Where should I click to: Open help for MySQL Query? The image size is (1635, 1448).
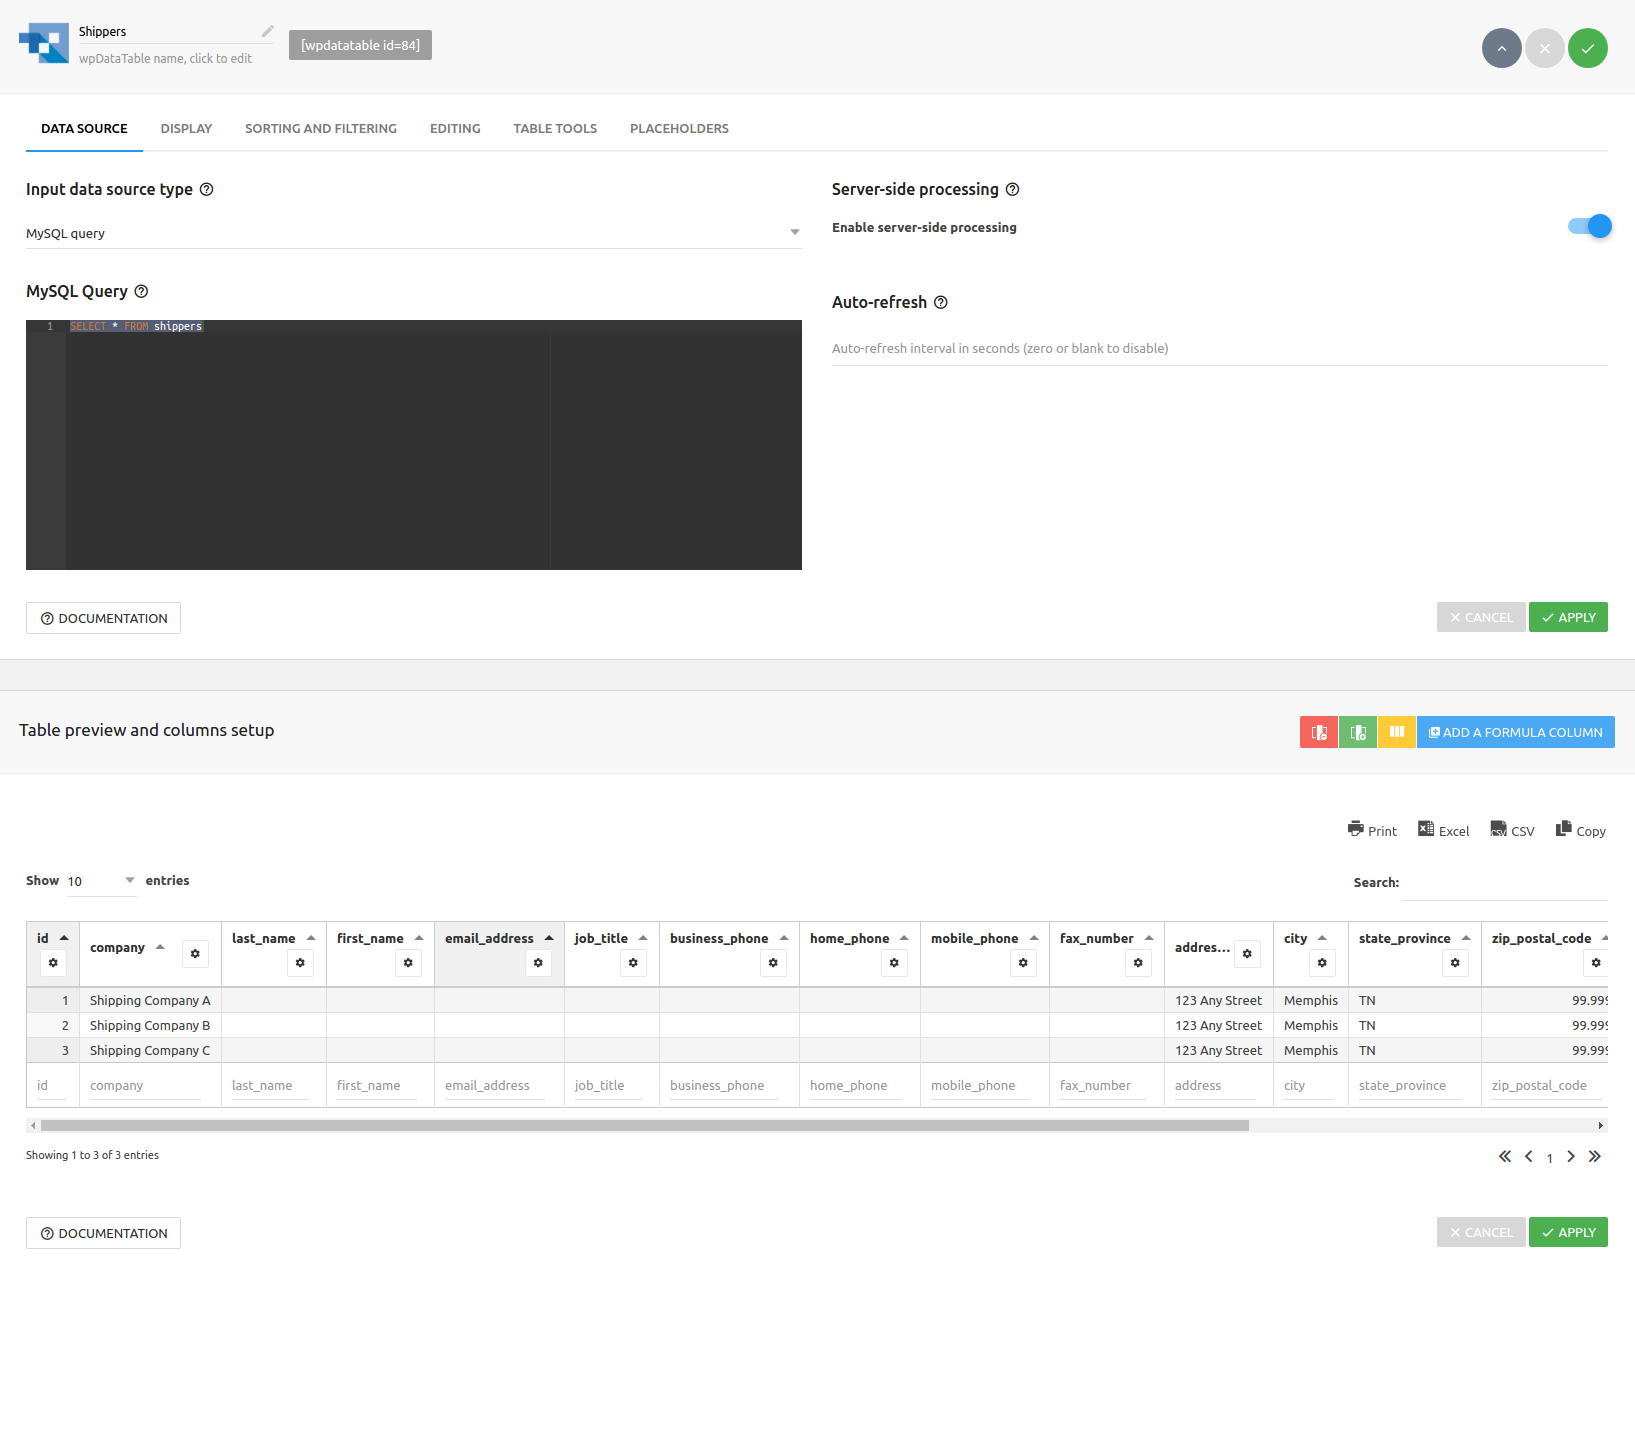pos(141,291)
